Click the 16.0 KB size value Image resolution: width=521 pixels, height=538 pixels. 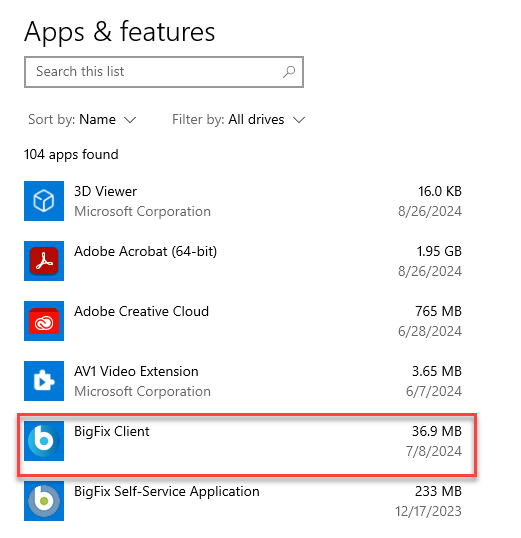440,191
